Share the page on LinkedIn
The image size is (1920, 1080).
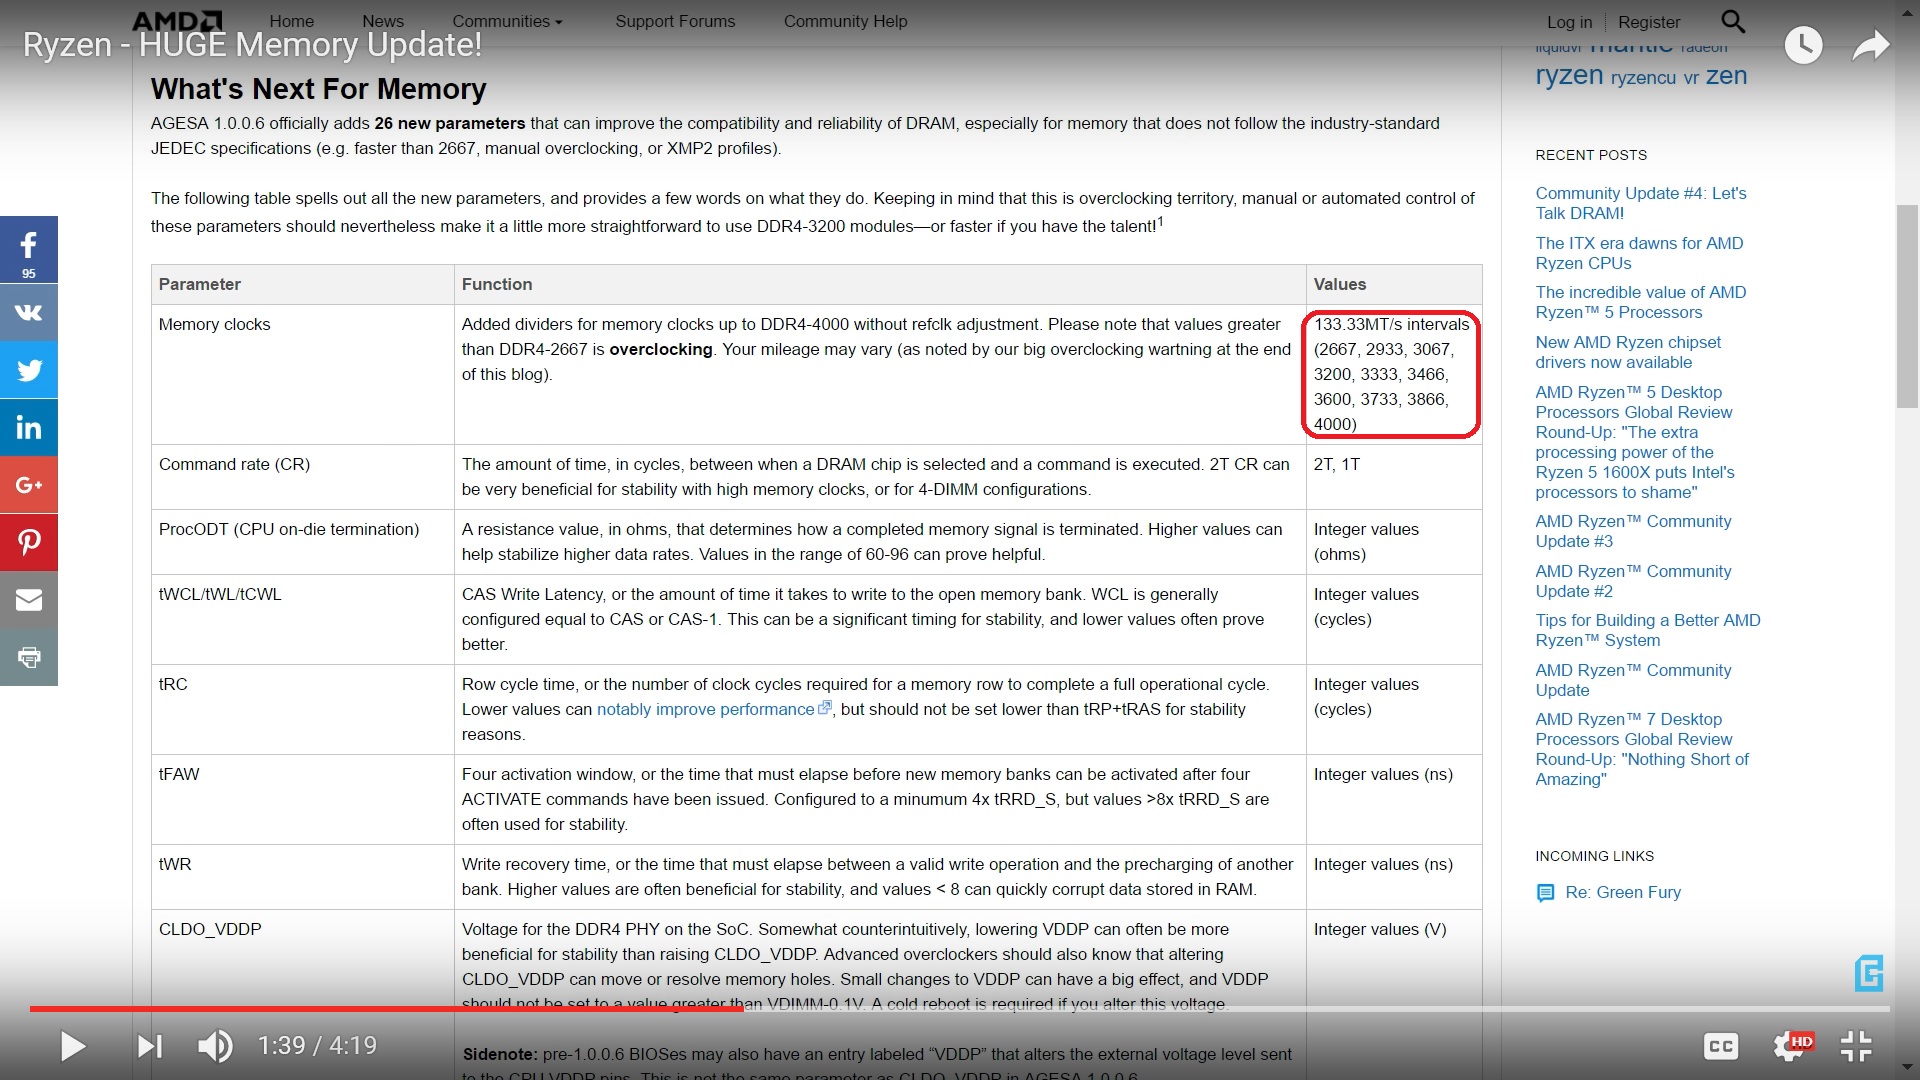click(29, 428)
